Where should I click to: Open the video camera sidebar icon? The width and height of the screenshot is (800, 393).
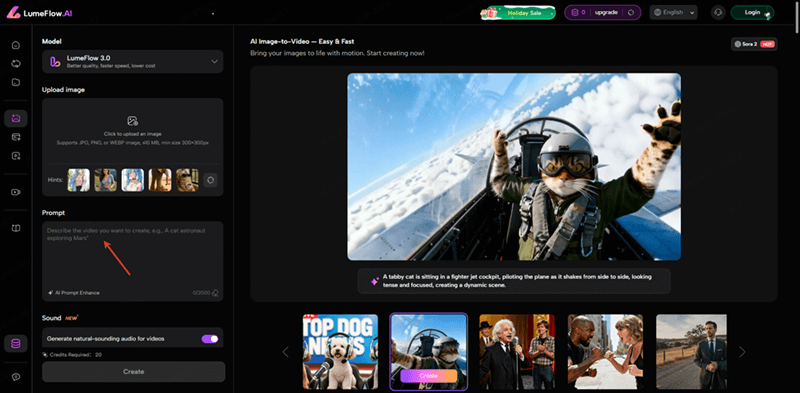(x=16, y=192)
